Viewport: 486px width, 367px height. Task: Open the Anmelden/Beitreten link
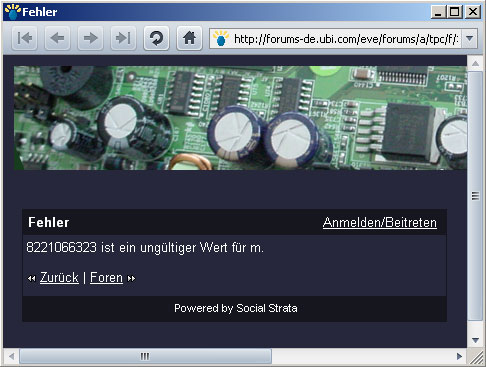pyautogui.click(x=380, y=222)
